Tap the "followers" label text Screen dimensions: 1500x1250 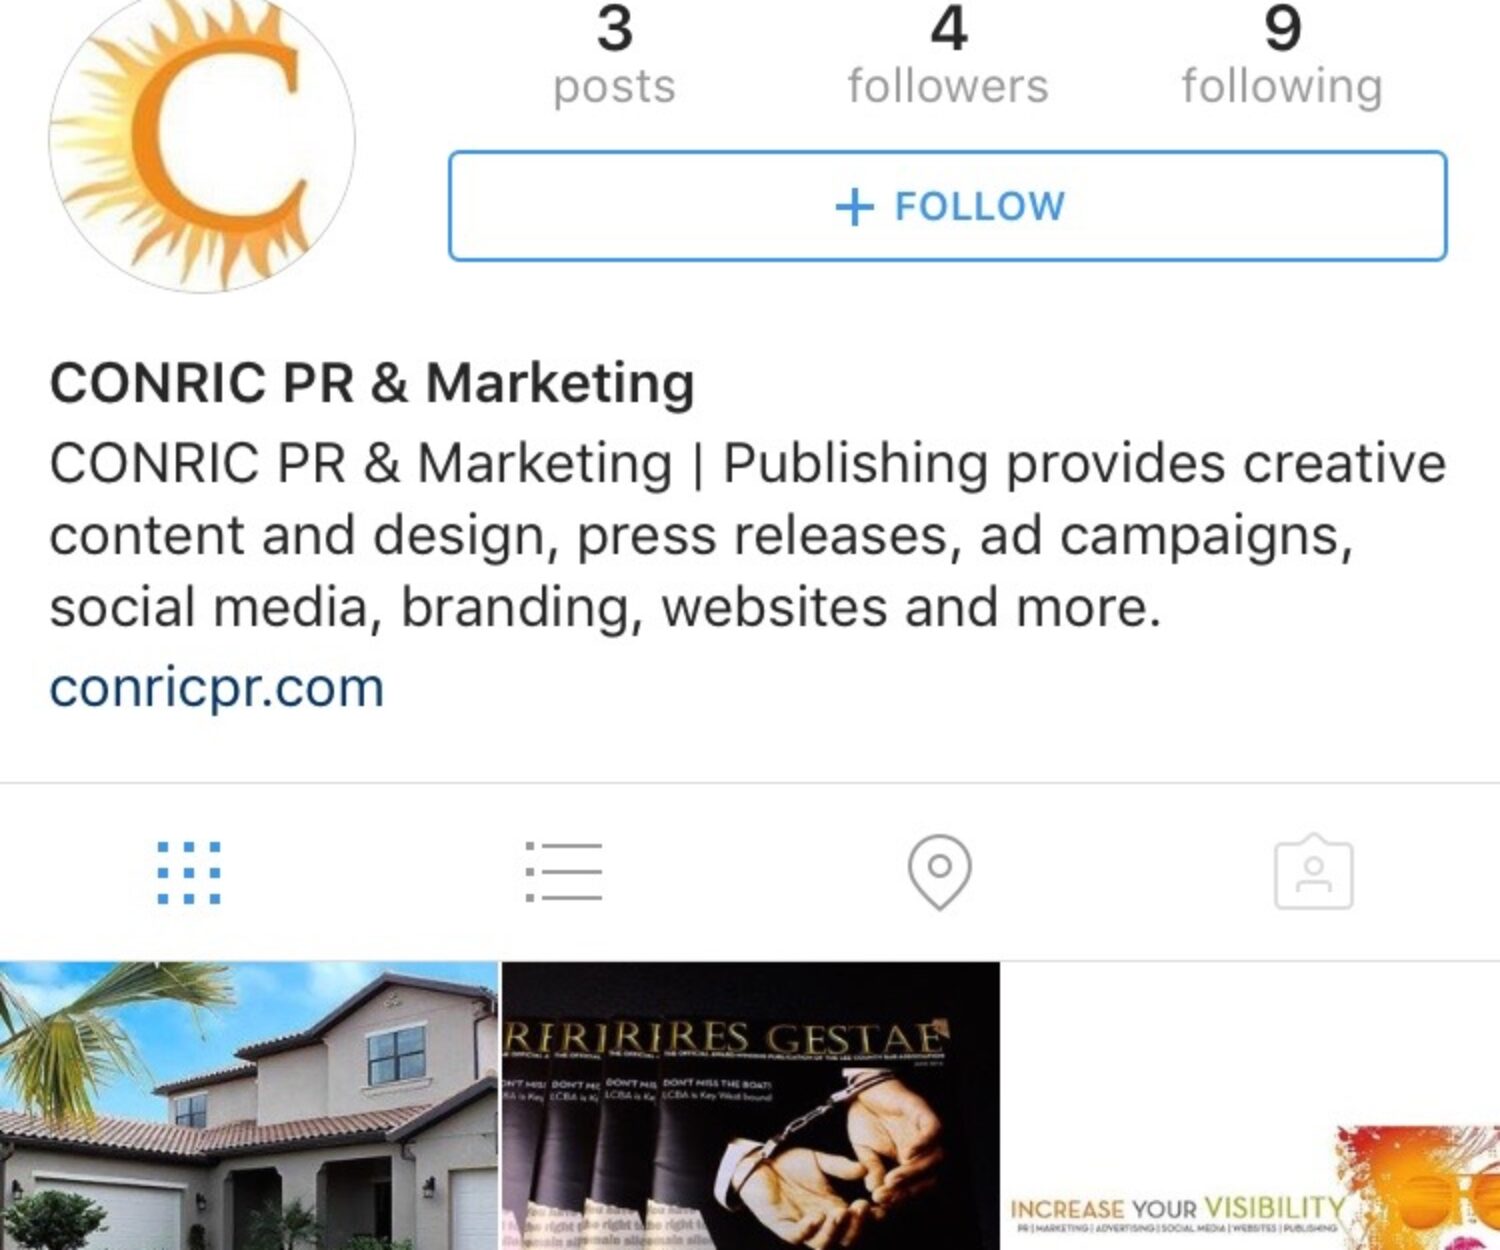coord(948,86)
